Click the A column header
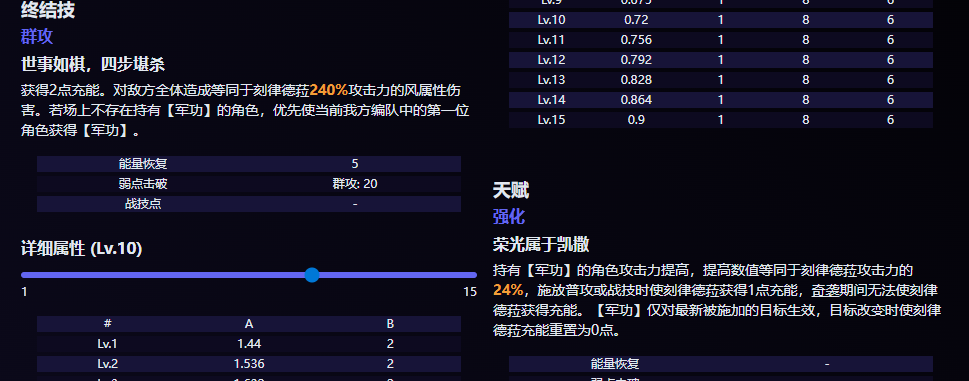This screenshot has height=381, width=969. pos(249,324)
